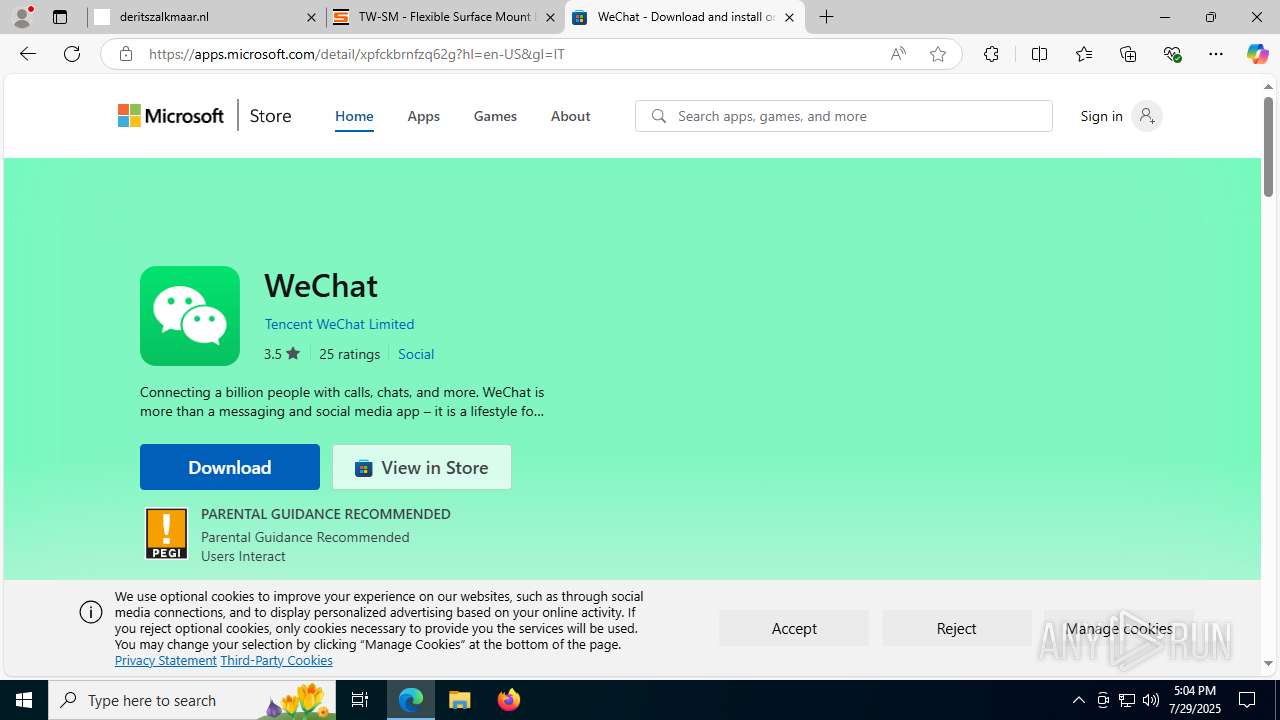The image size is (1280, 720).
Task: Show hidden system tray icons
Action: click(x=1078, y=700)
